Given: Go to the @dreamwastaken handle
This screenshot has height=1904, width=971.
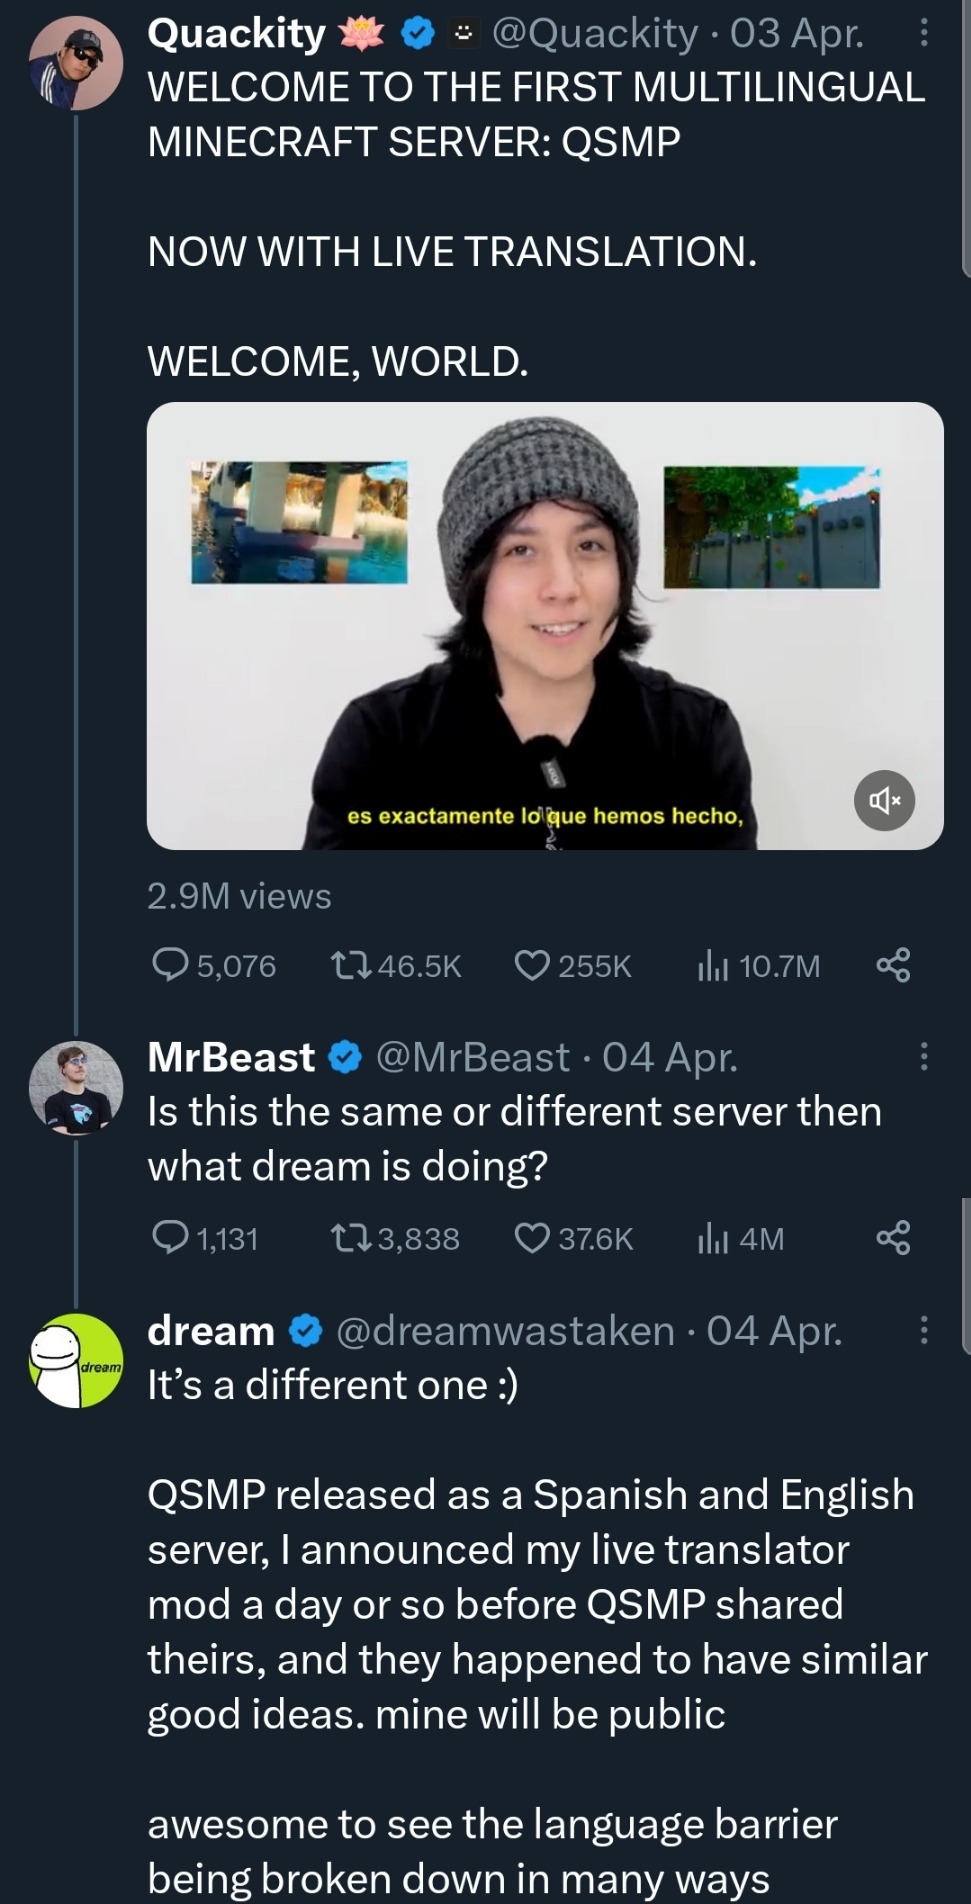Looking at the screenshot, I should pos(505,1331).
